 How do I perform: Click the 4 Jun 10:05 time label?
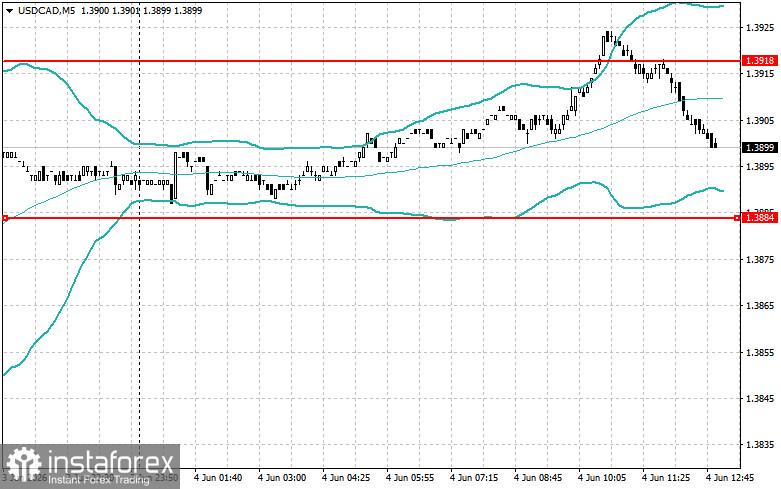click(602, 478)
